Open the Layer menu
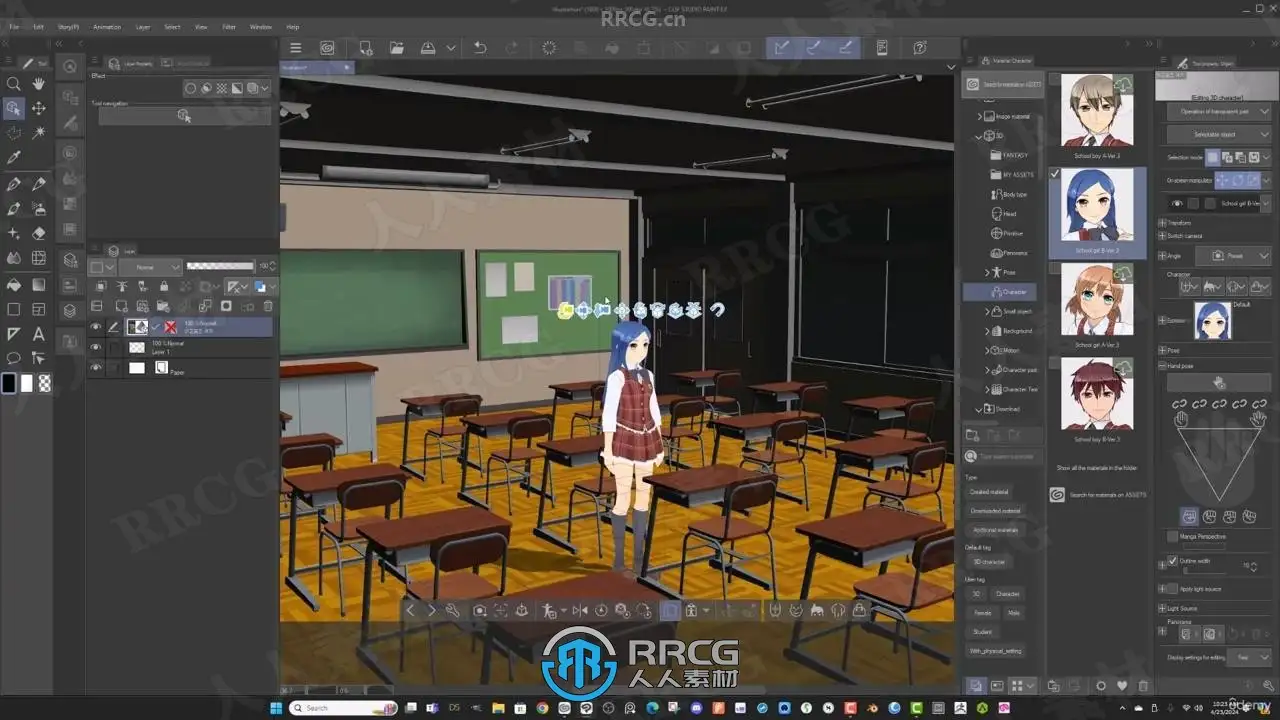The width and height of the screenshot is (1280, 720). coord(143,27)
